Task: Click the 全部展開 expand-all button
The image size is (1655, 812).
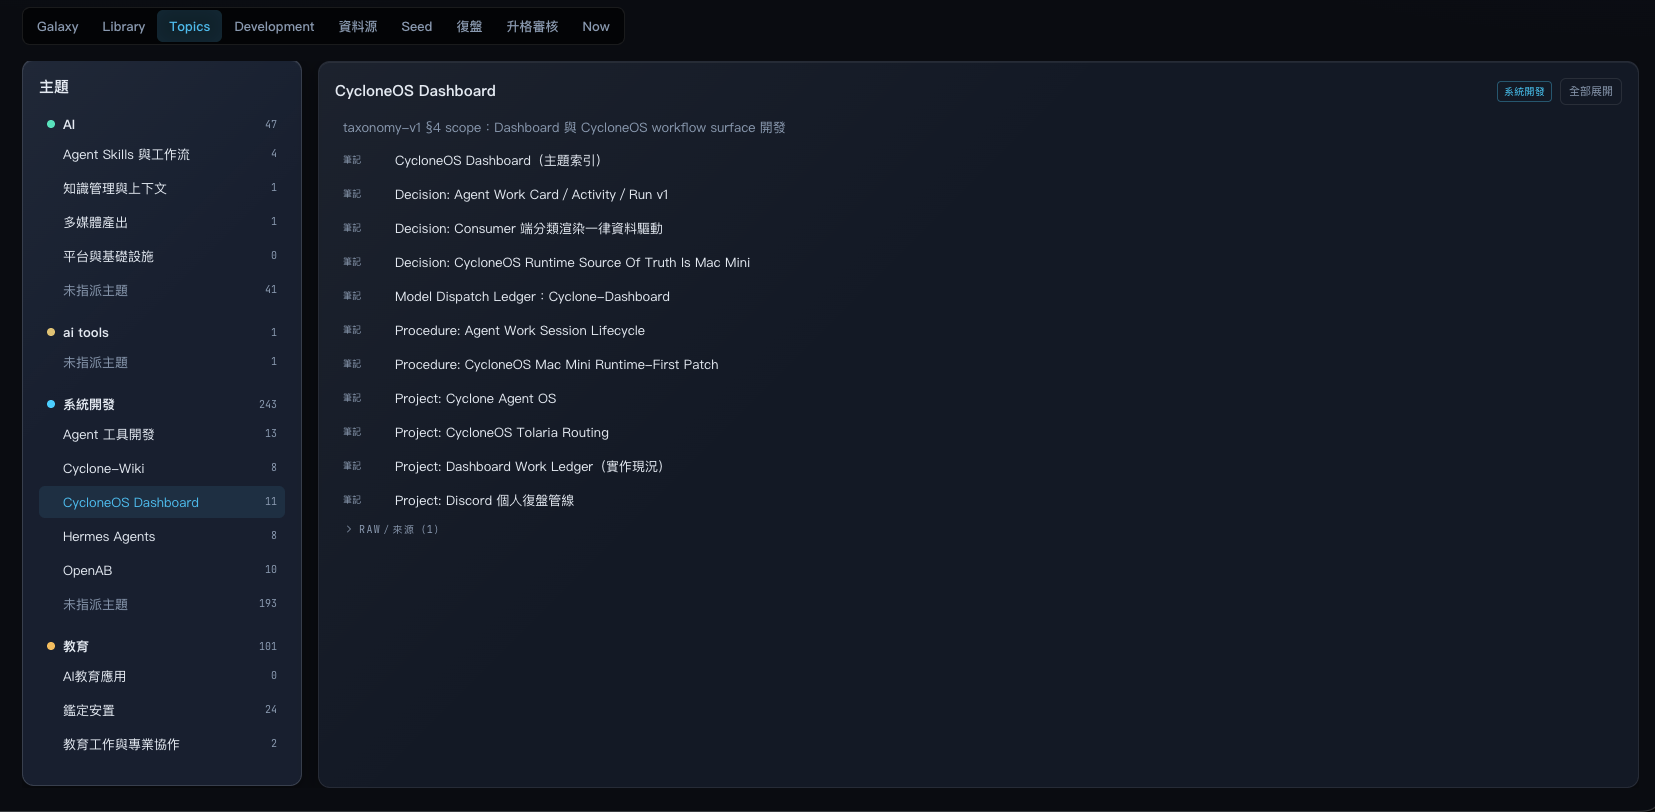Action: pos(1590,91)
